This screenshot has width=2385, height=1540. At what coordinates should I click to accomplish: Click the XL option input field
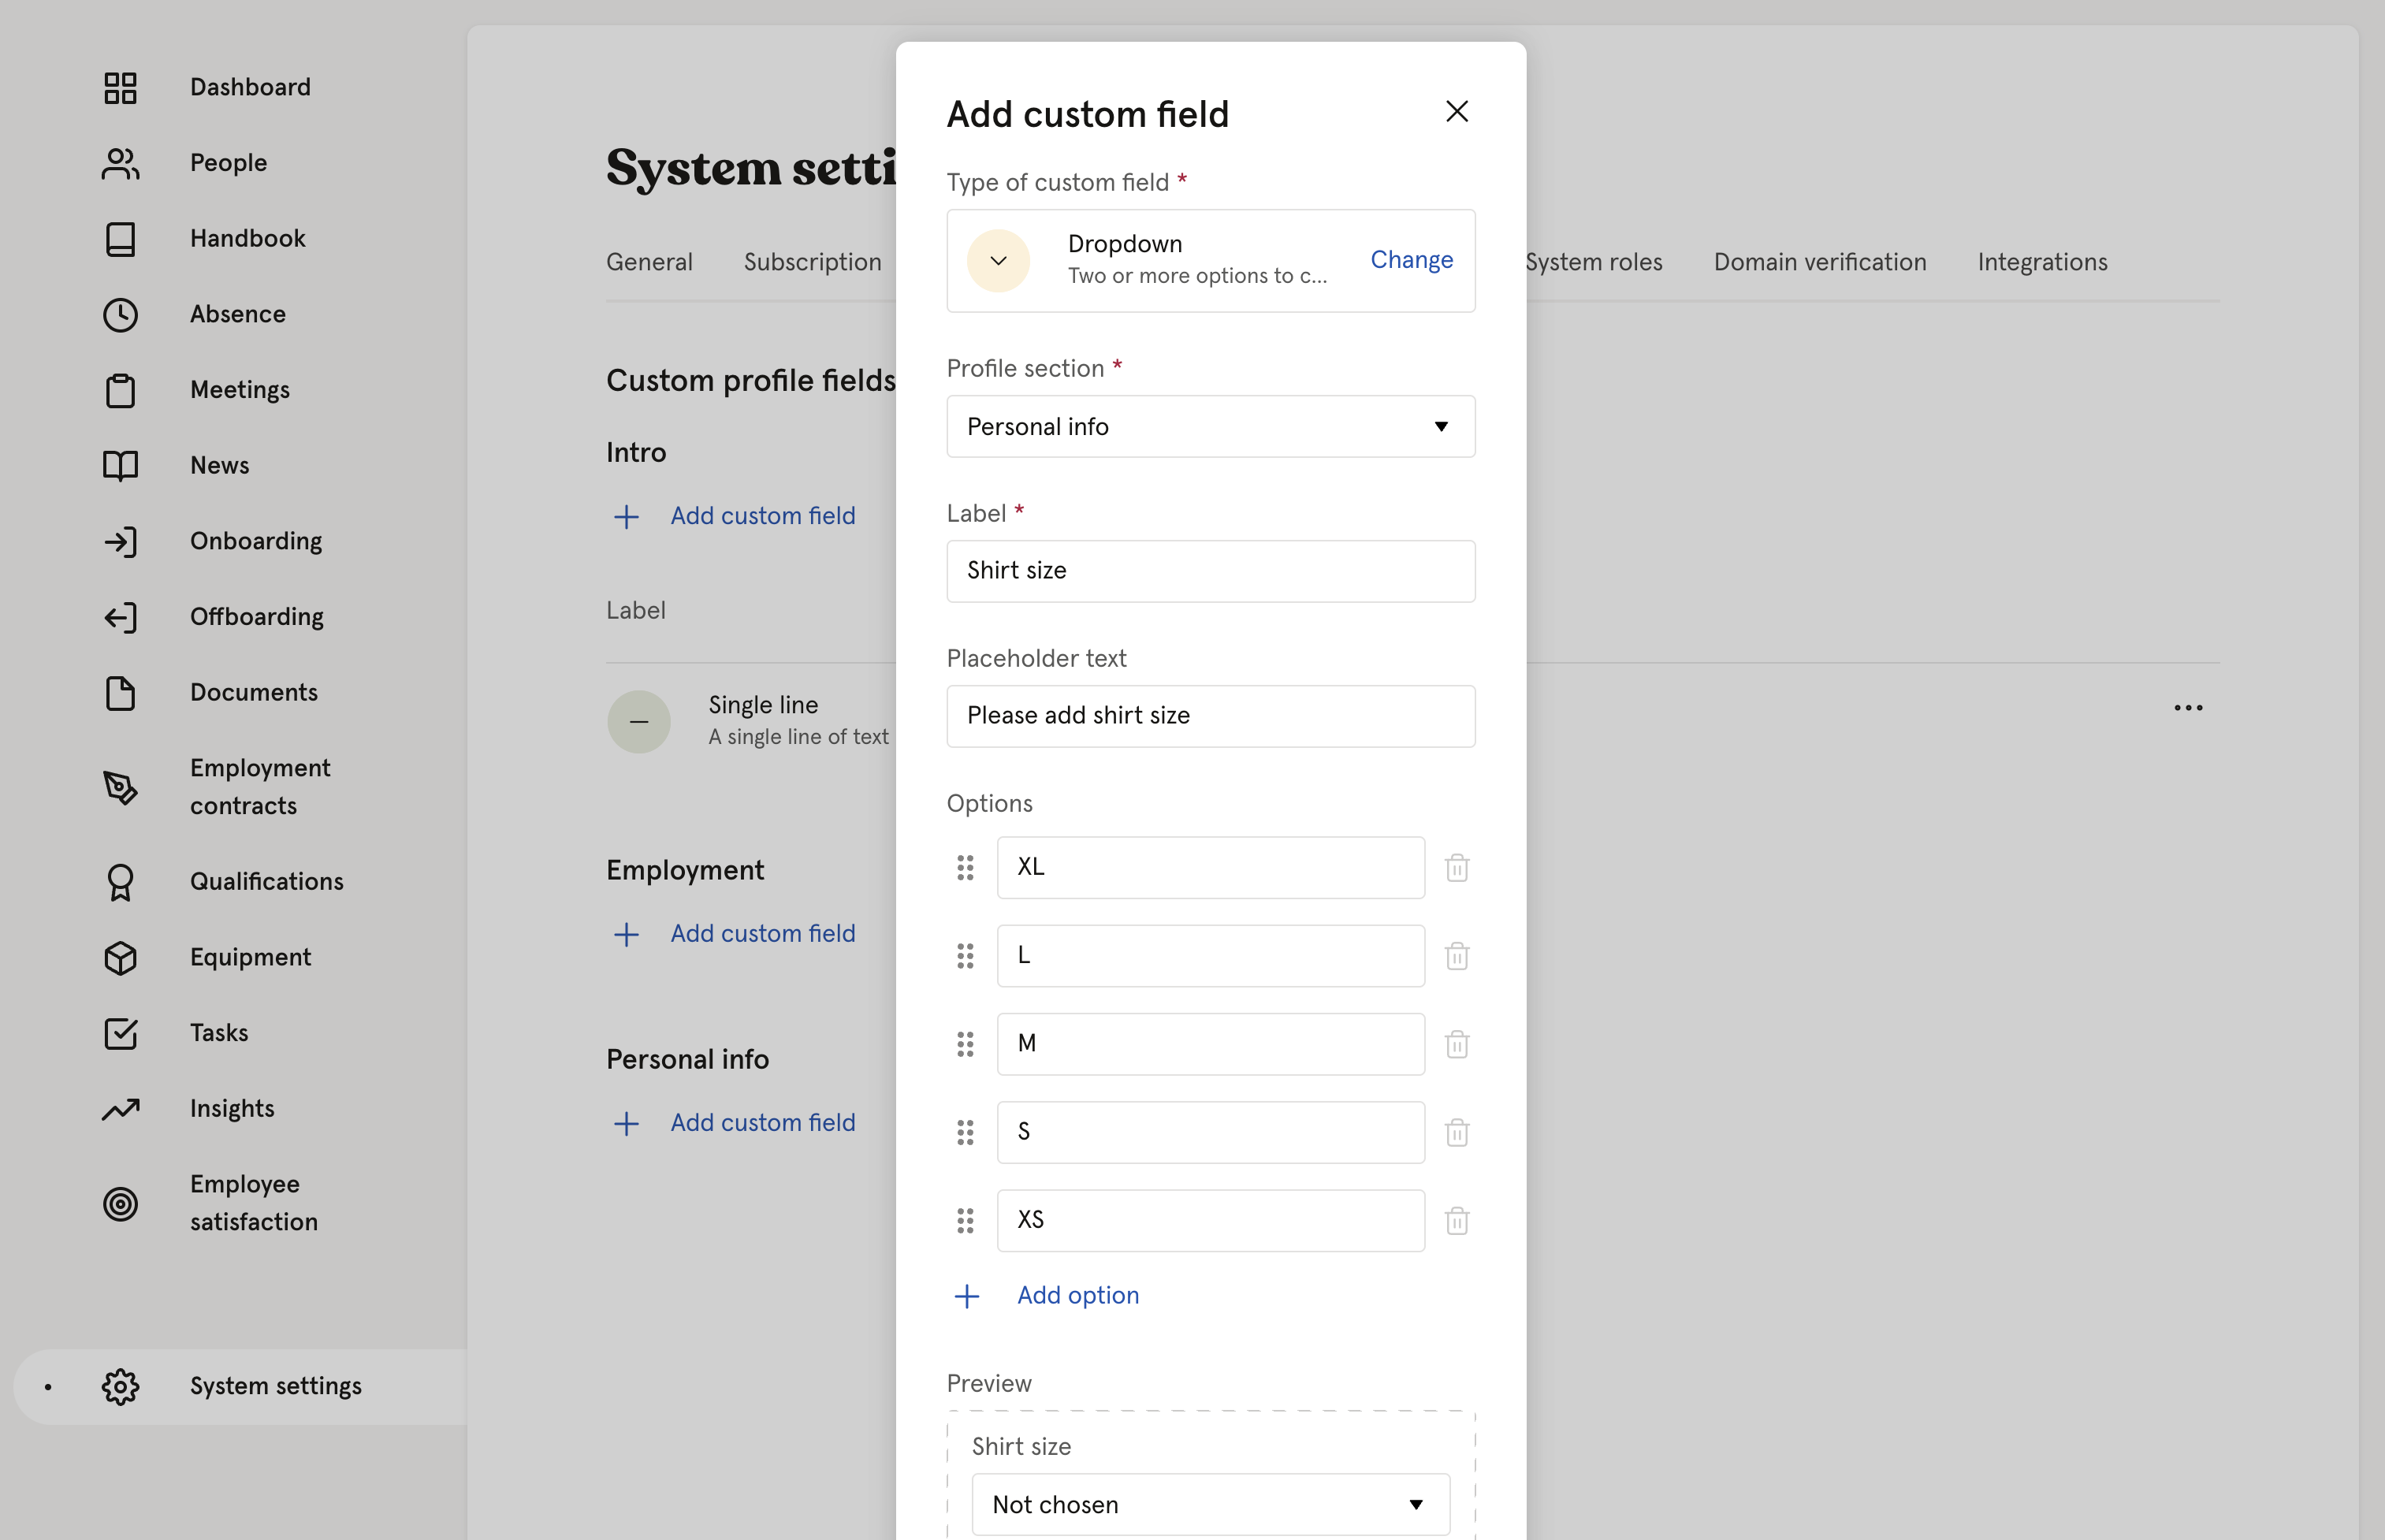pos(1211,868)
